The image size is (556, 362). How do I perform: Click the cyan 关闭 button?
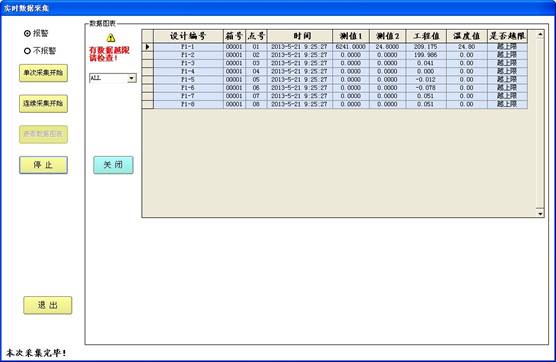tap(113, 165)
